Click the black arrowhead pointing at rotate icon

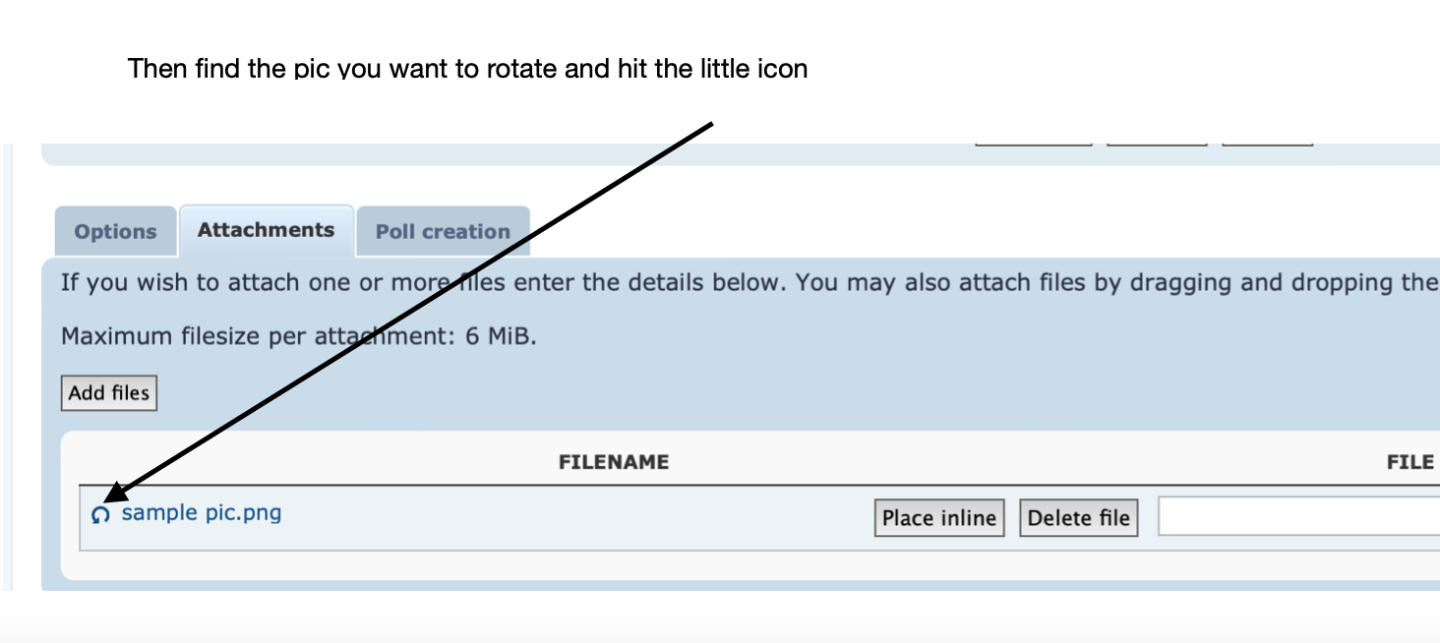coord(117,491)
